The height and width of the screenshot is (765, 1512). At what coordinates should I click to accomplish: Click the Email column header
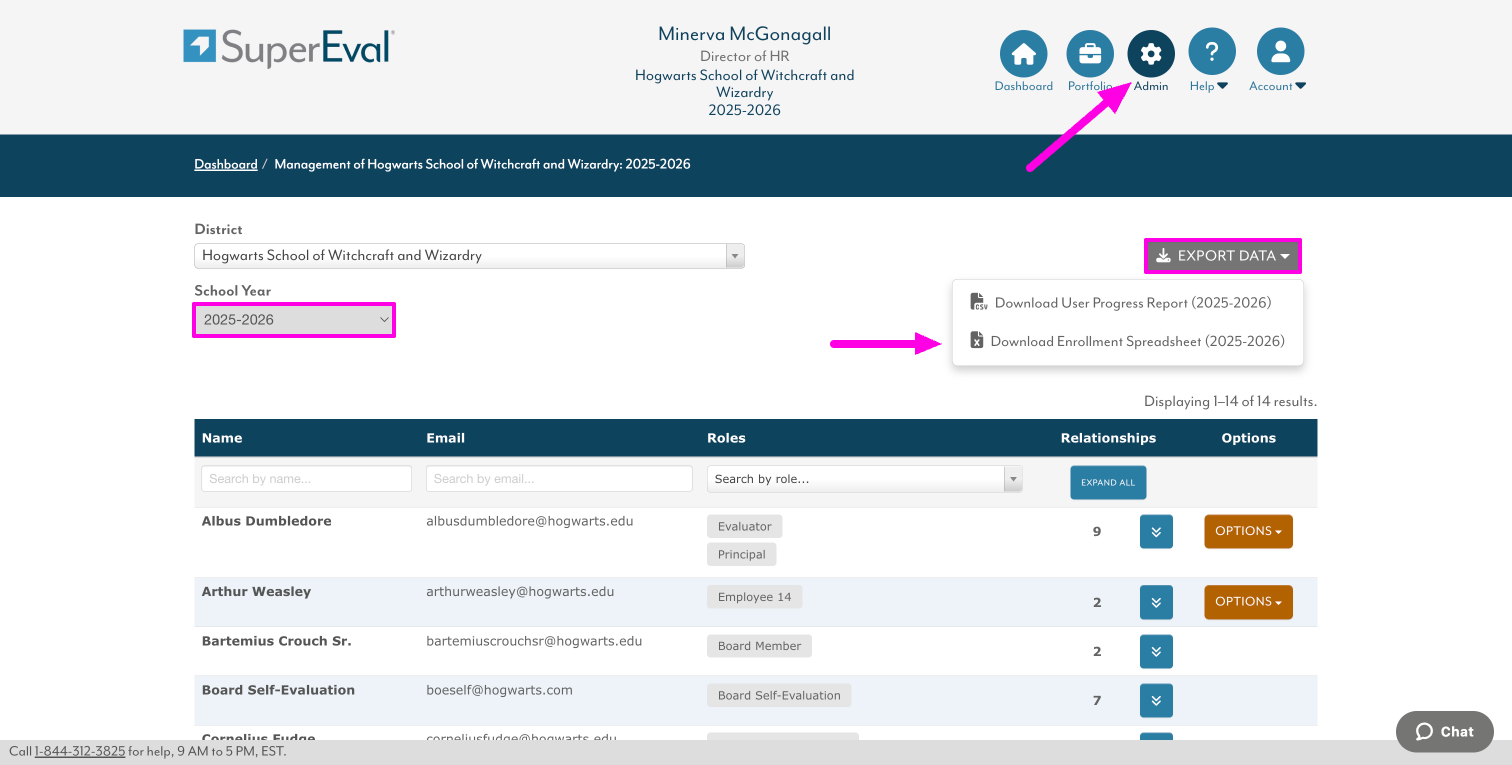445,438
